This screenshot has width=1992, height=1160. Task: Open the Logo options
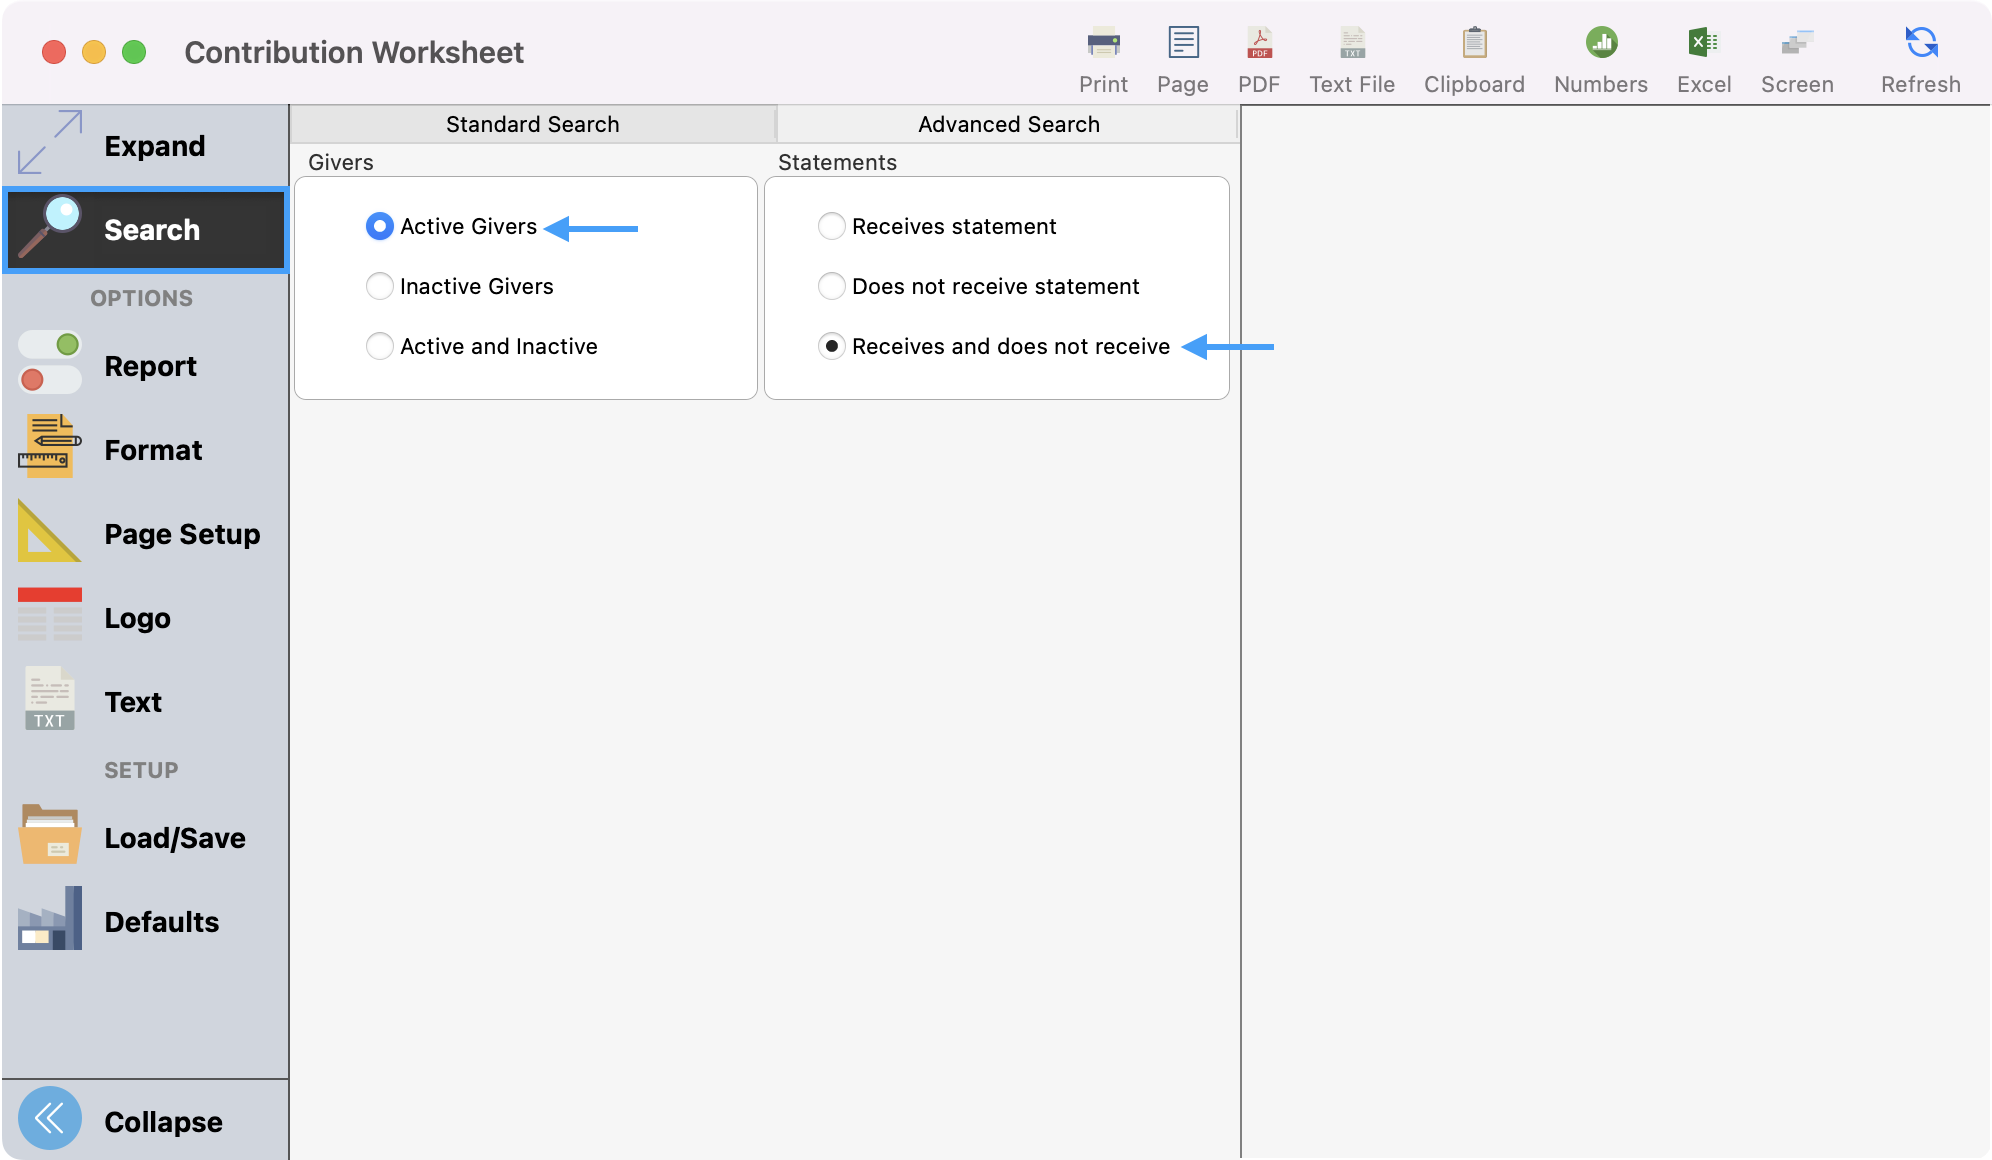[137, 617]
